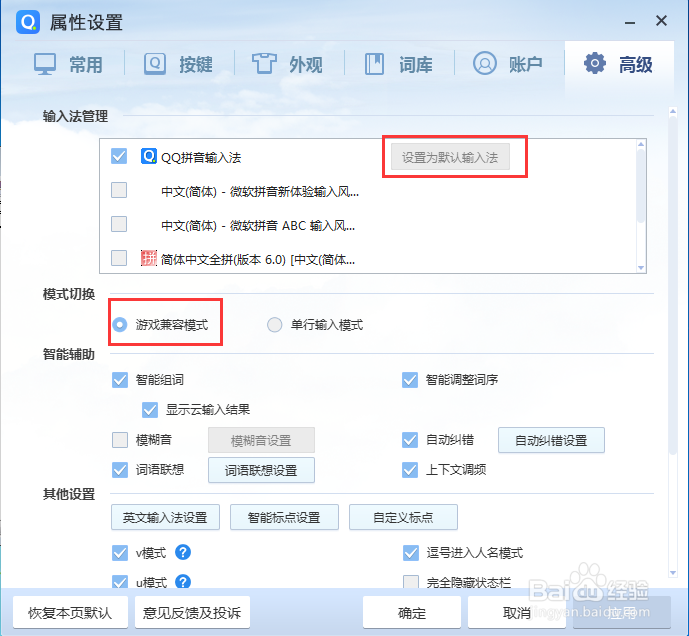Confirm with the 确定 button
689x636 pixels.
[x=412, y=612]
